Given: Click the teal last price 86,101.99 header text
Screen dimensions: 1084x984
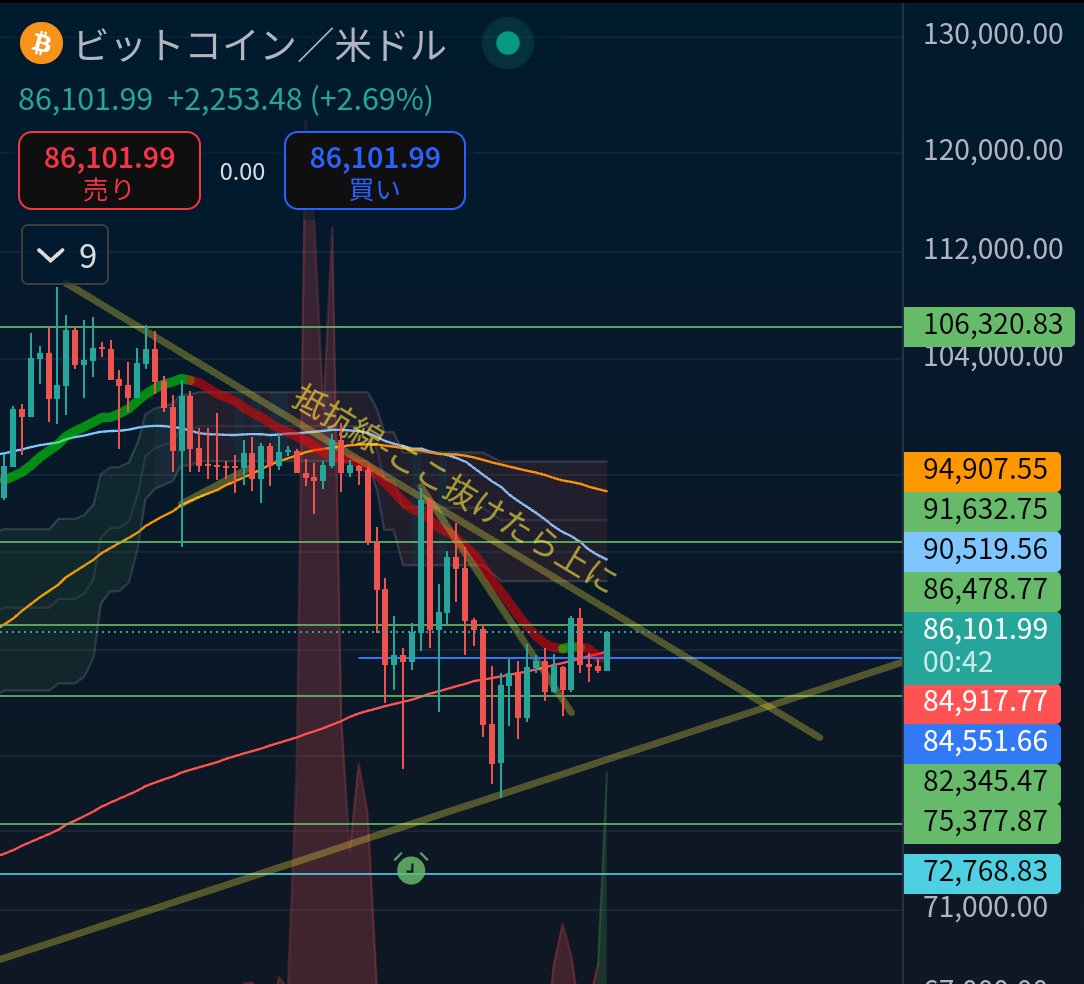Looking at the screenshot, I should (85, 100).
